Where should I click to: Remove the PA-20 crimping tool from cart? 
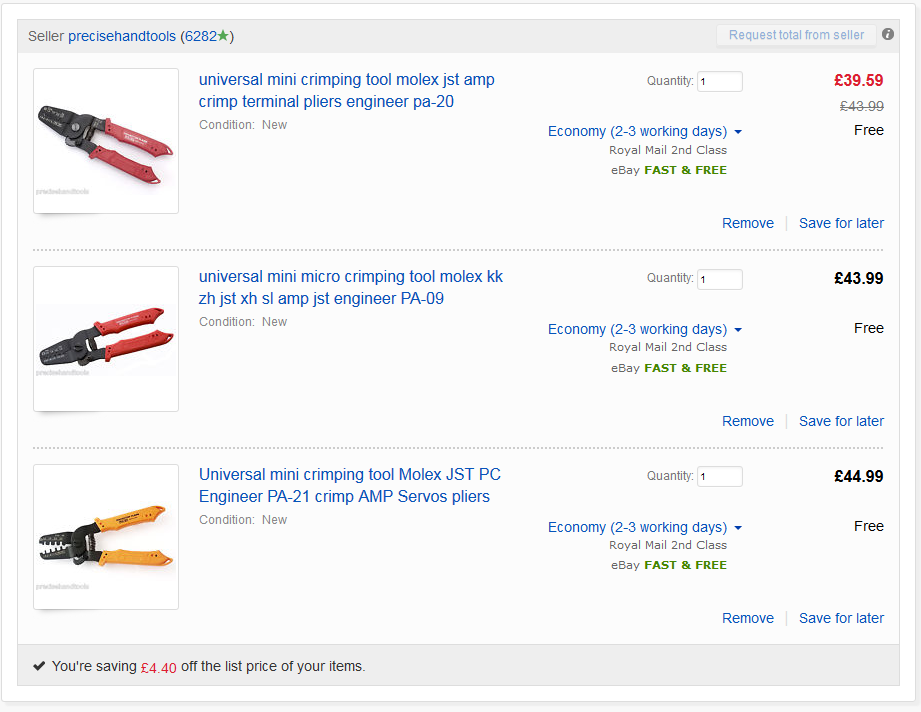[747, 223]
